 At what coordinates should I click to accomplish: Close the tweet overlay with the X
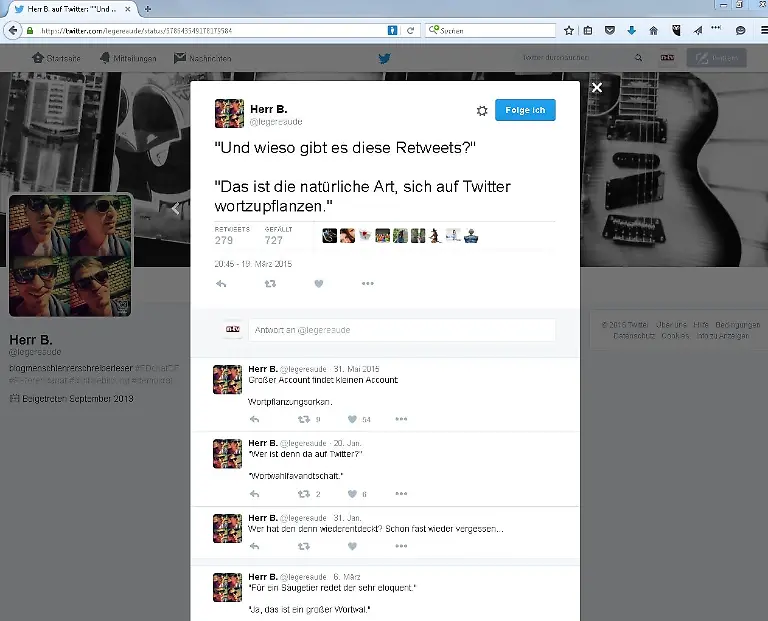pos(597,88)
